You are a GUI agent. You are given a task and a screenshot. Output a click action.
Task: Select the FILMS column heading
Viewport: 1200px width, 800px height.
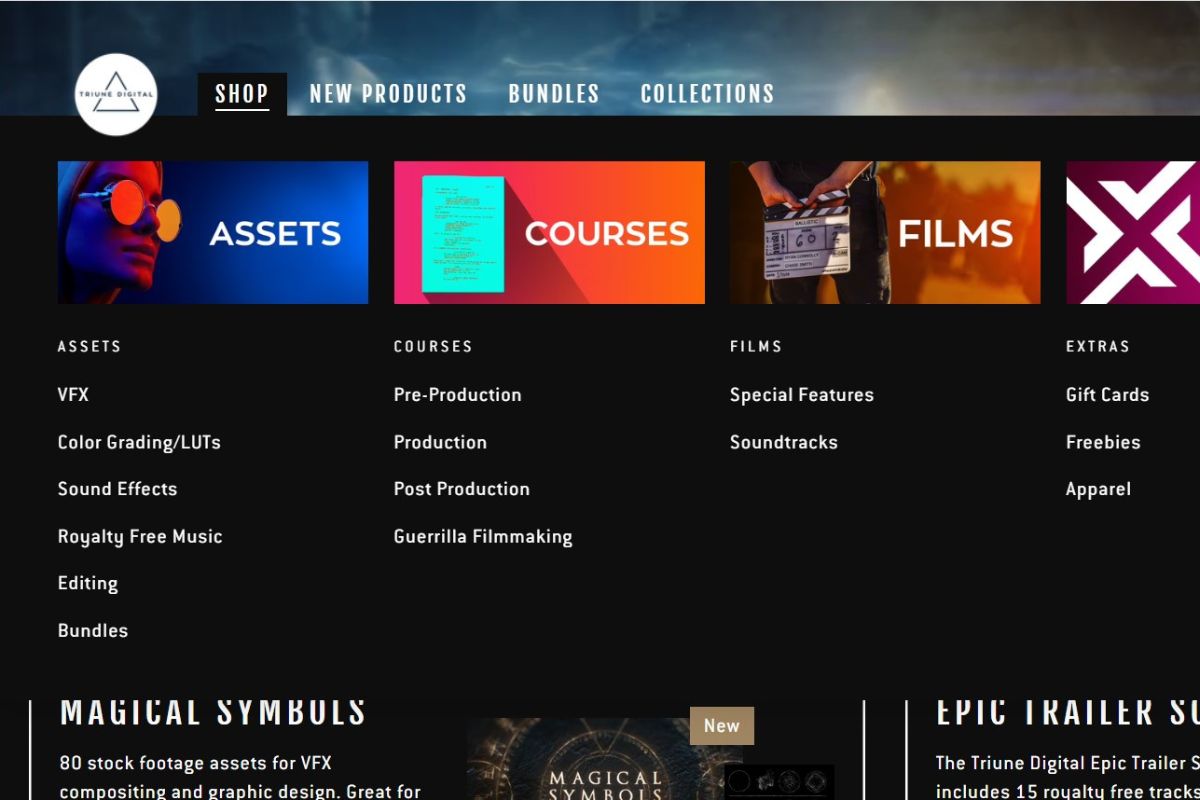pos(756,346)
